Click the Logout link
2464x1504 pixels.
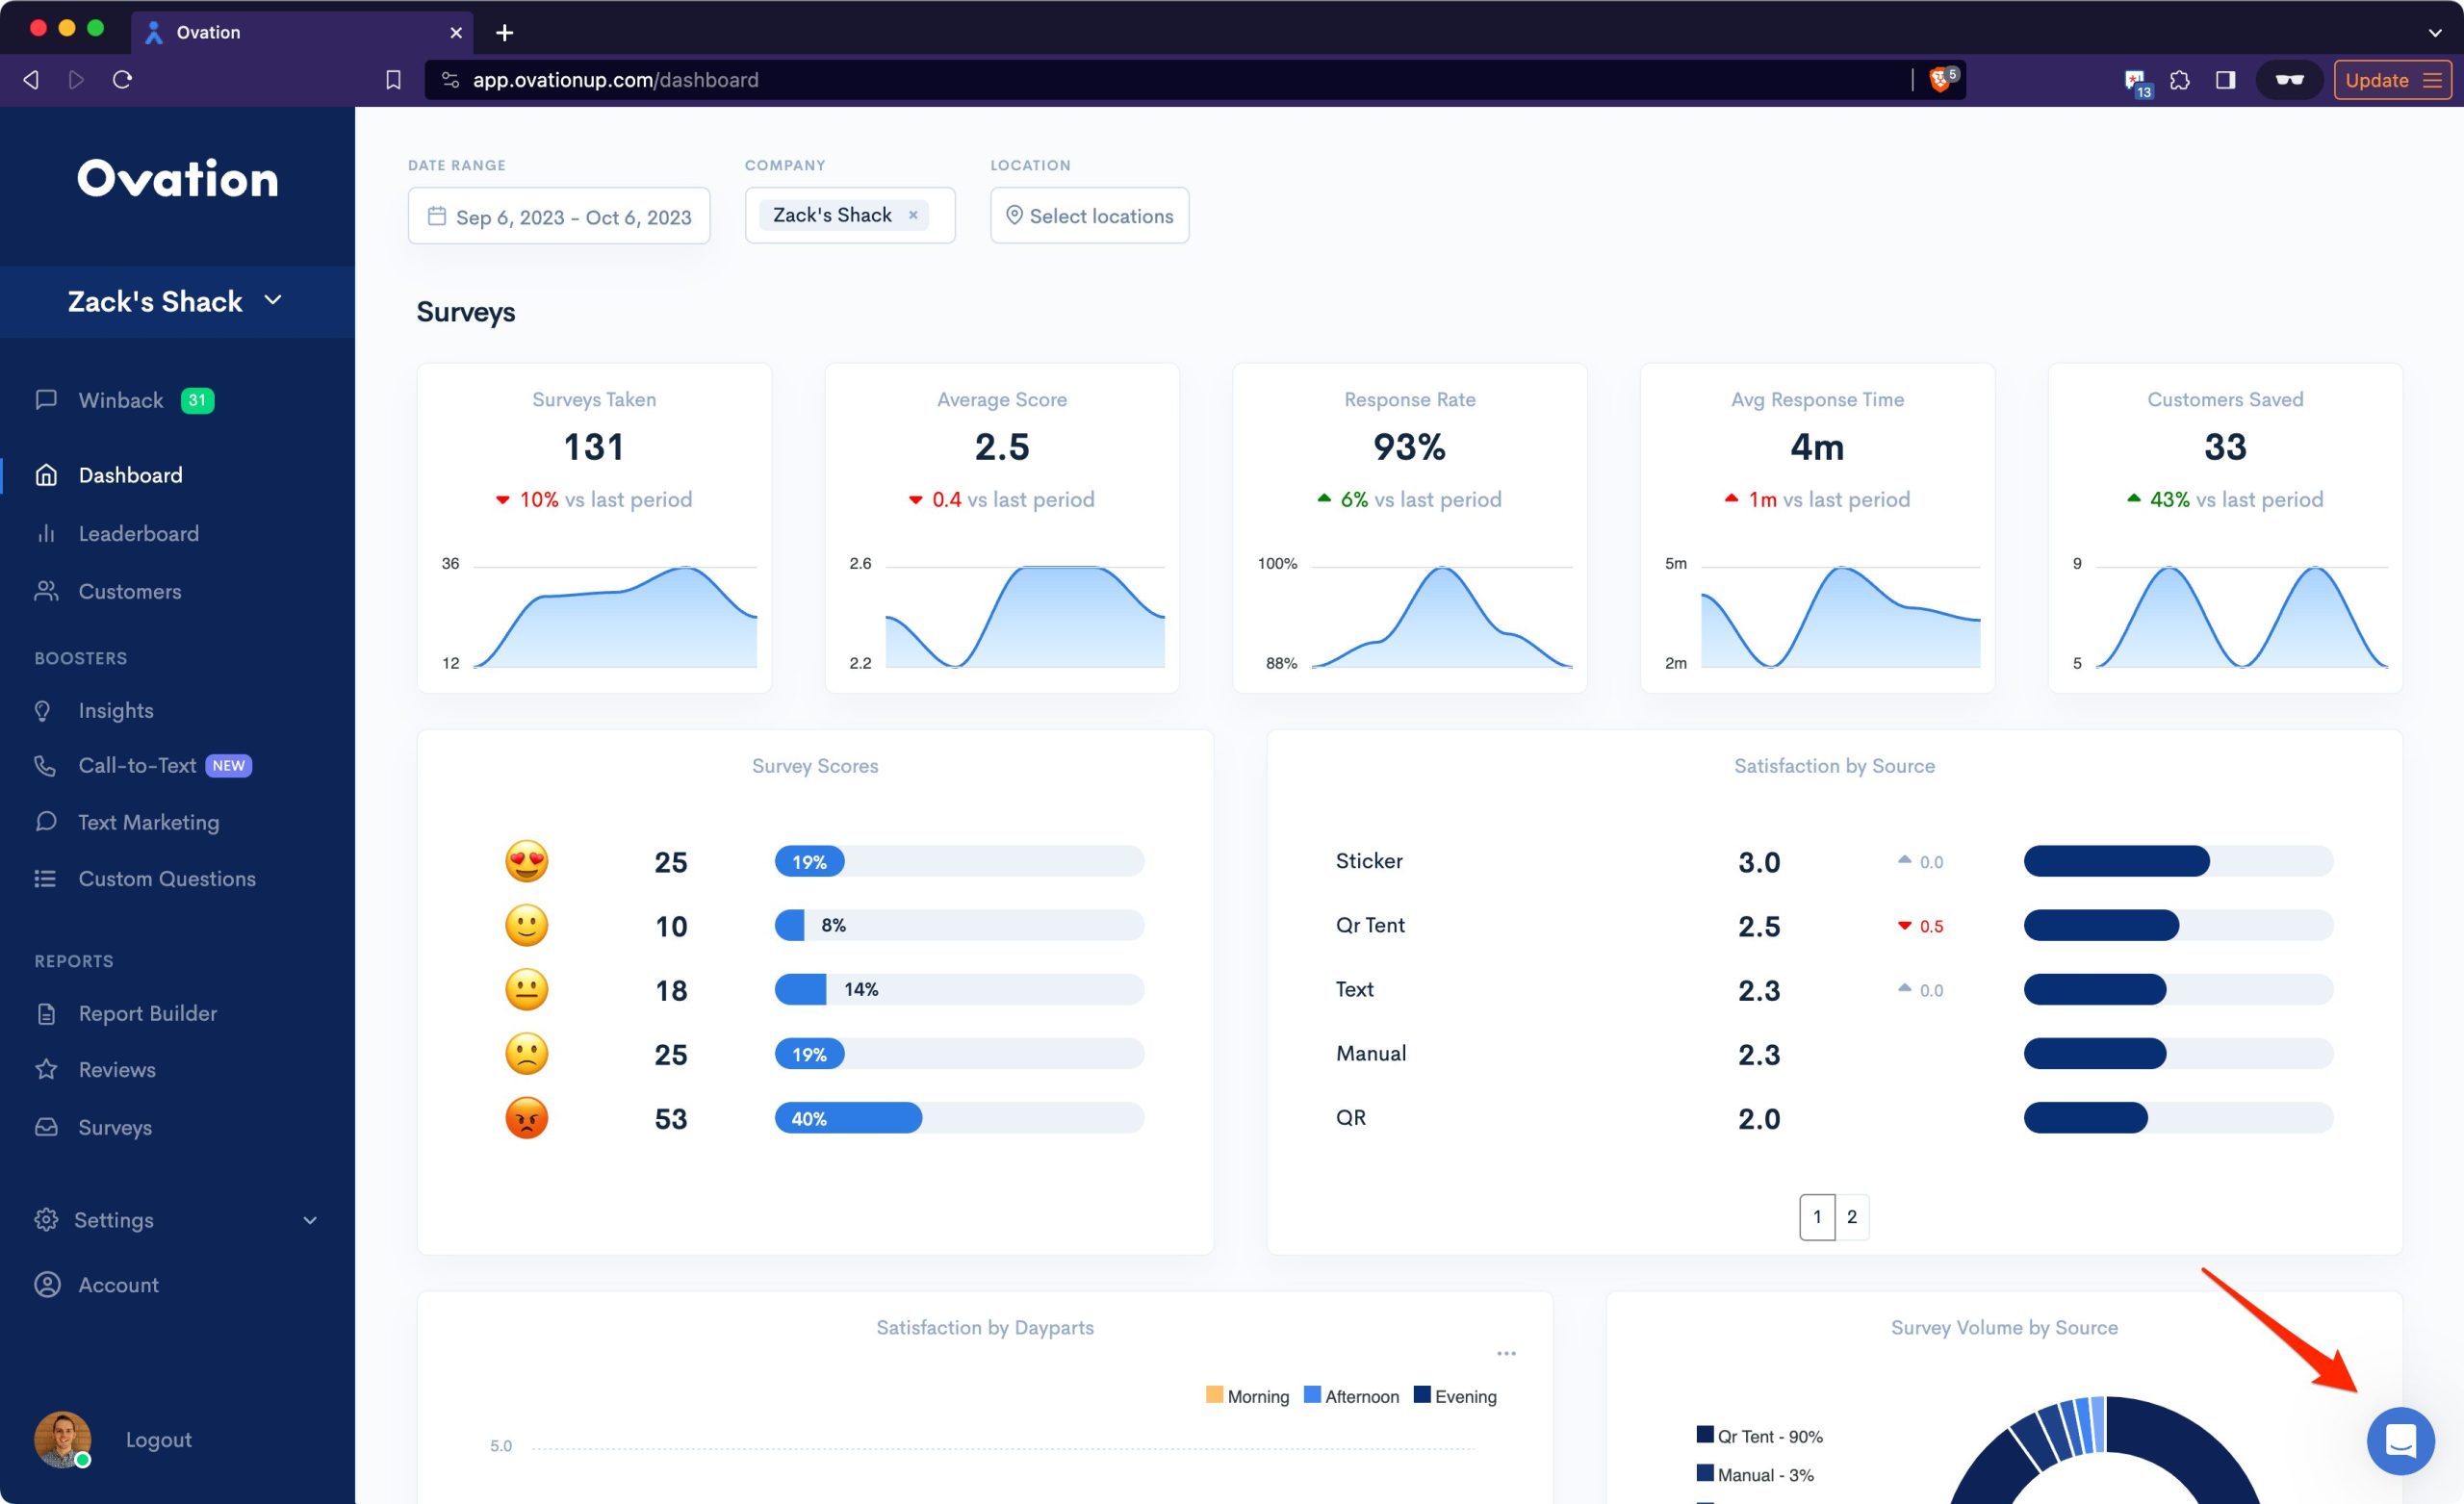pos(158,1439)
